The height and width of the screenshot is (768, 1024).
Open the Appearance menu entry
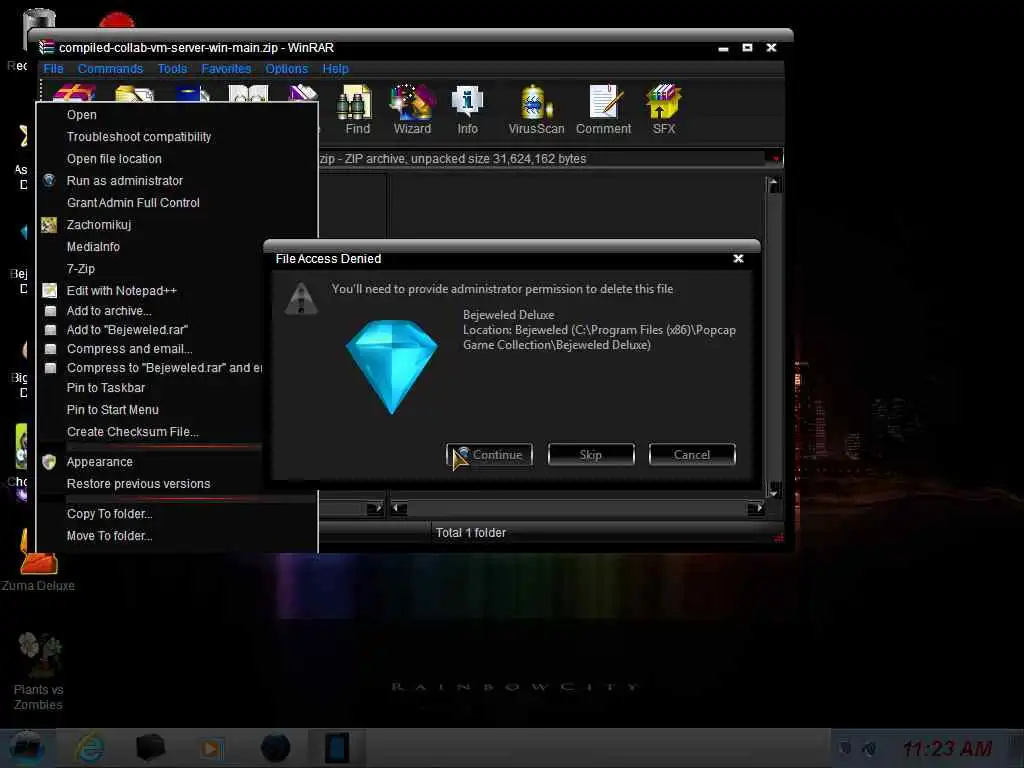point(152,462)
